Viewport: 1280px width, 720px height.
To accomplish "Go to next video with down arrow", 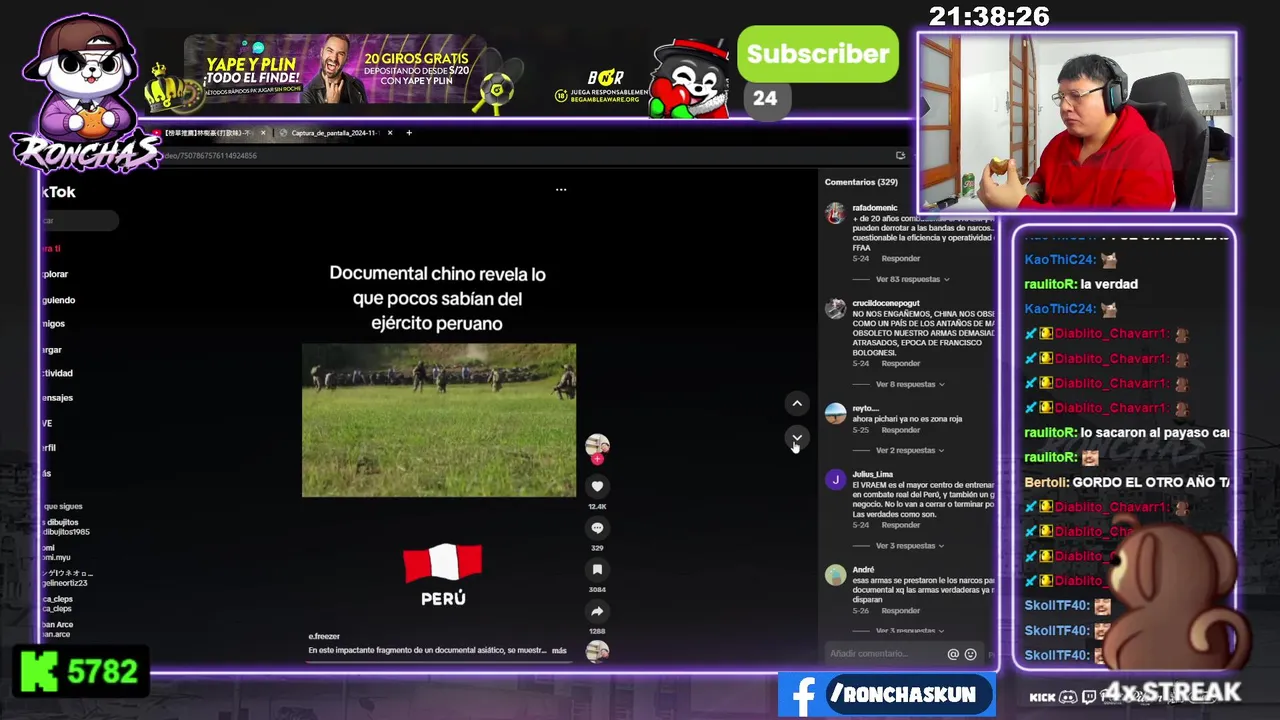I will coord(797,438).
